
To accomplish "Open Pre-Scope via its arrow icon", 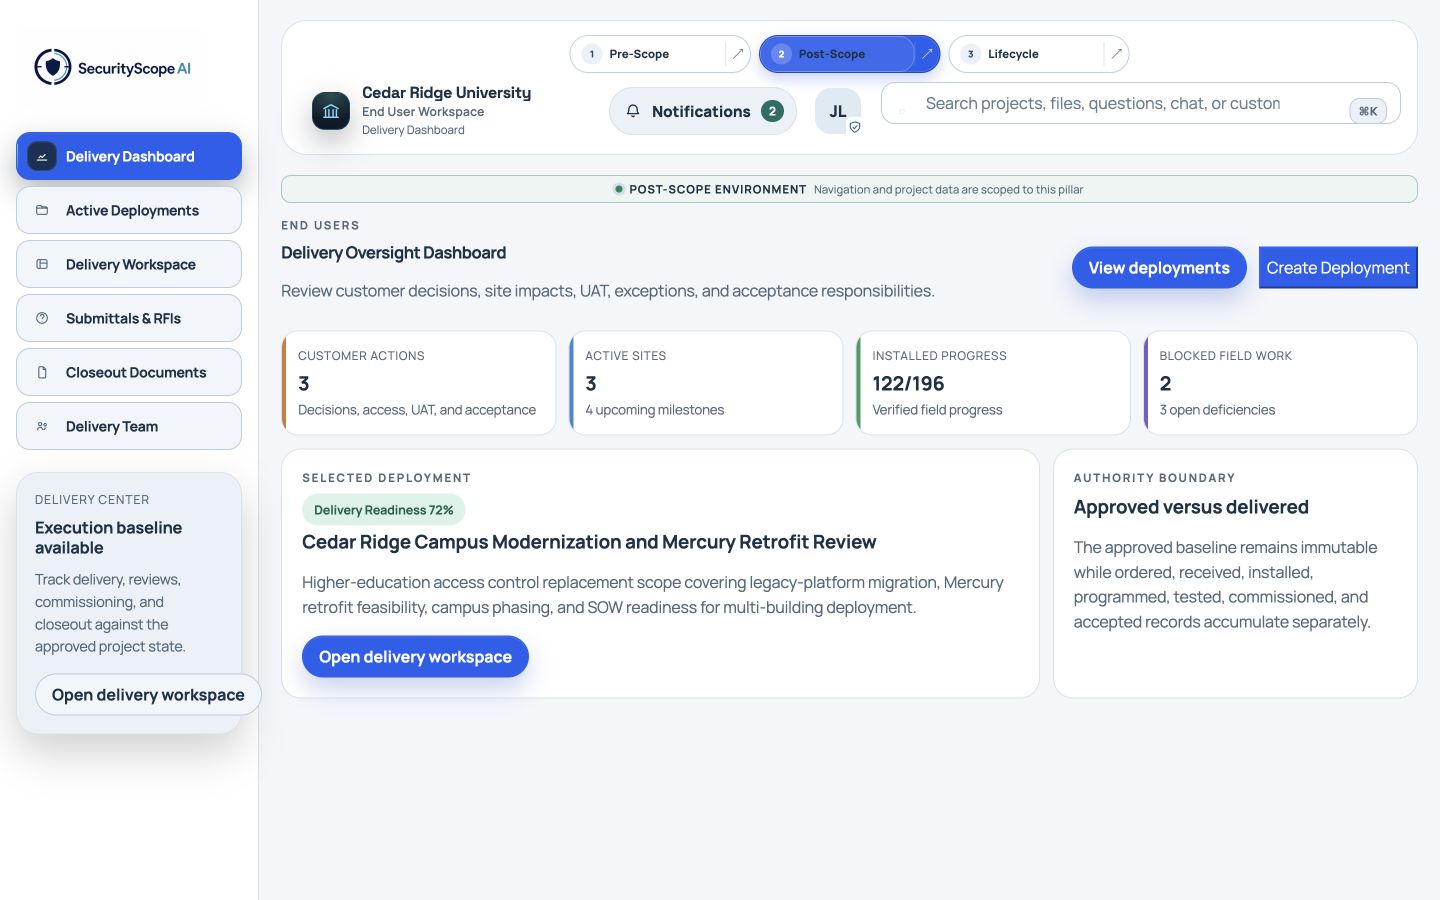I will click(738, 54).
